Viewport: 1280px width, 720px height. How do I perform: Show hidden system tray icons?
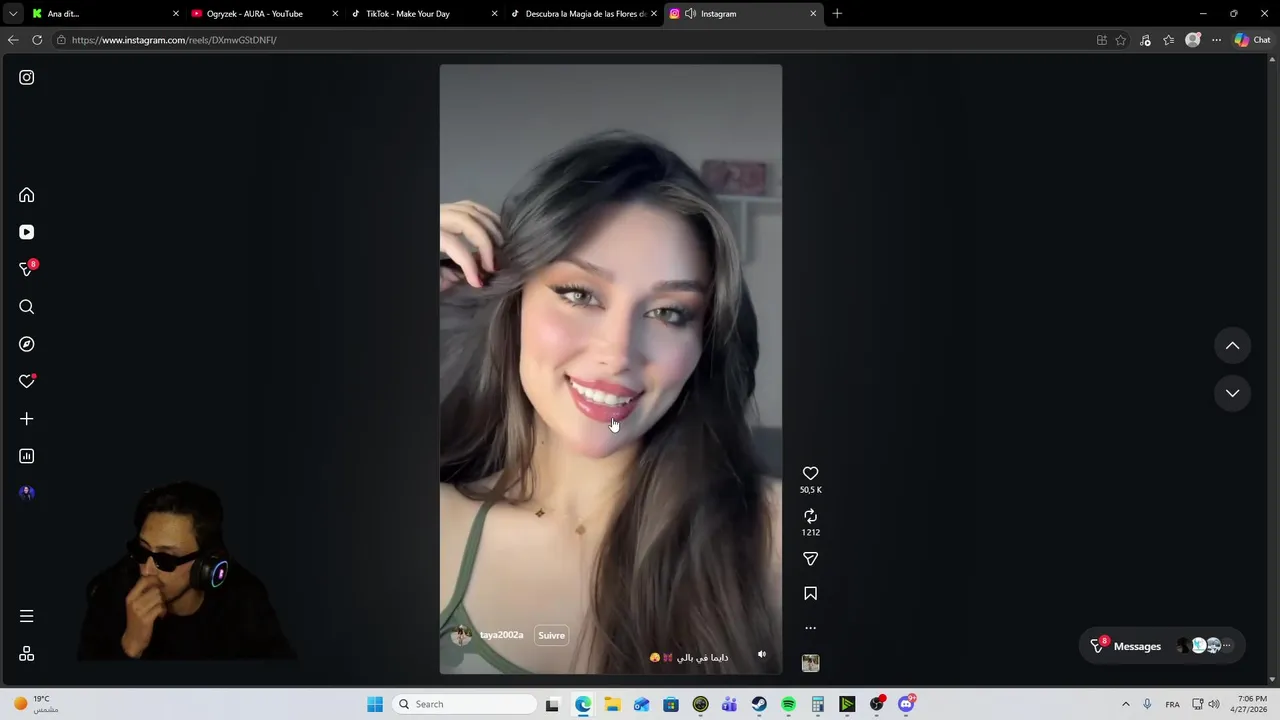click(1125, 704)
